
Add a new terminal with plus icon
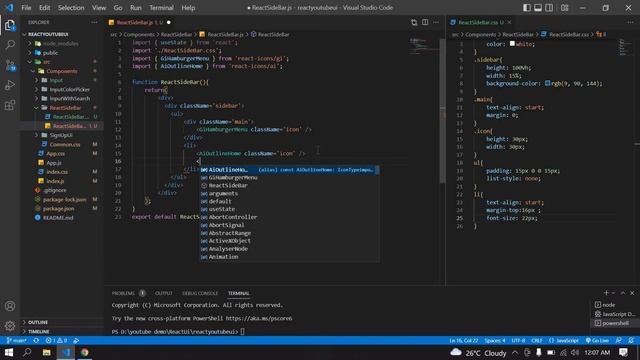(606, 293)
